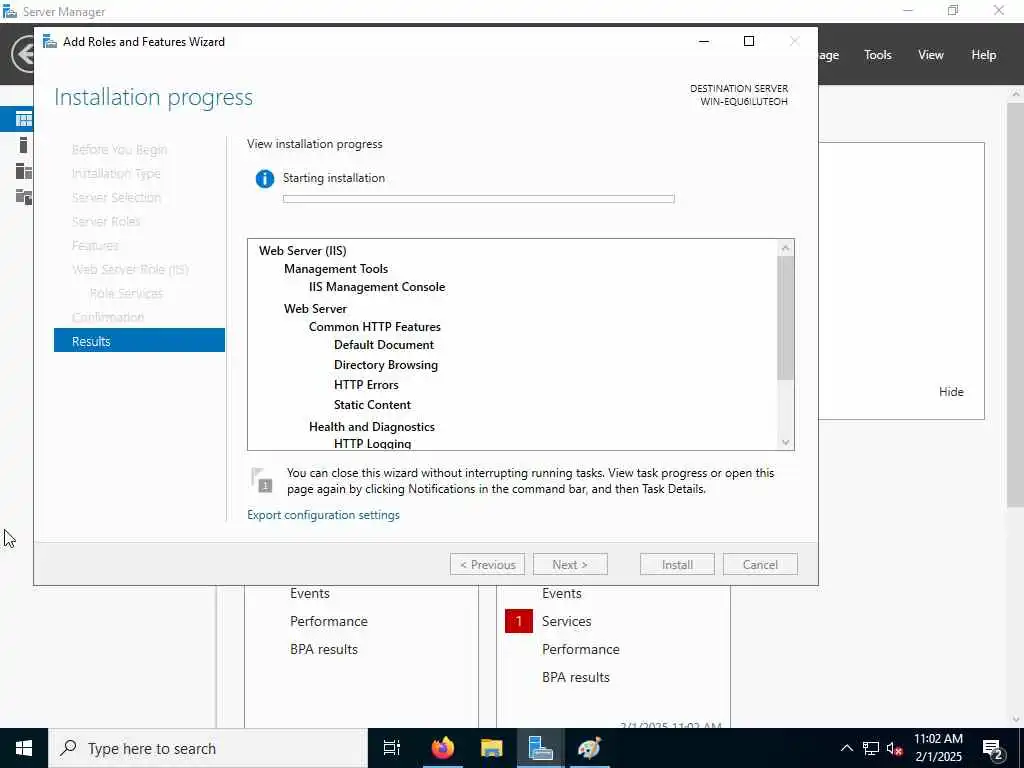Launch Firefox from the taskbar
The width and height of the screenshot is (1024, 768).
(x=443, y=748)
